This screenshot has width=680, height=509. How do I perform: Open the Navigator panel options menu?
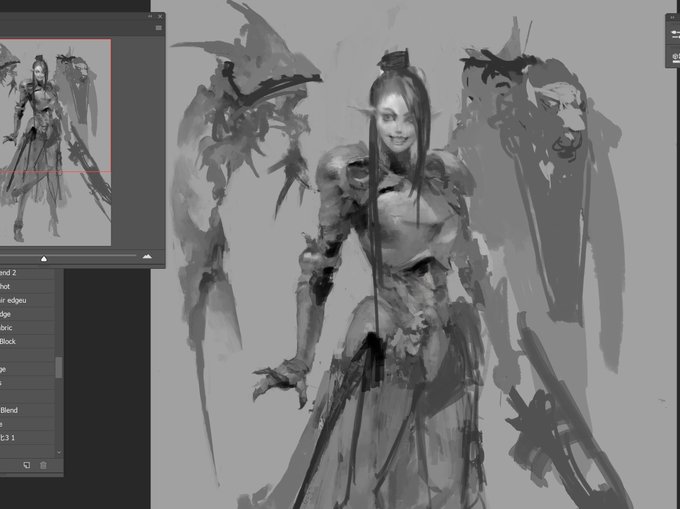click(159, 28)
